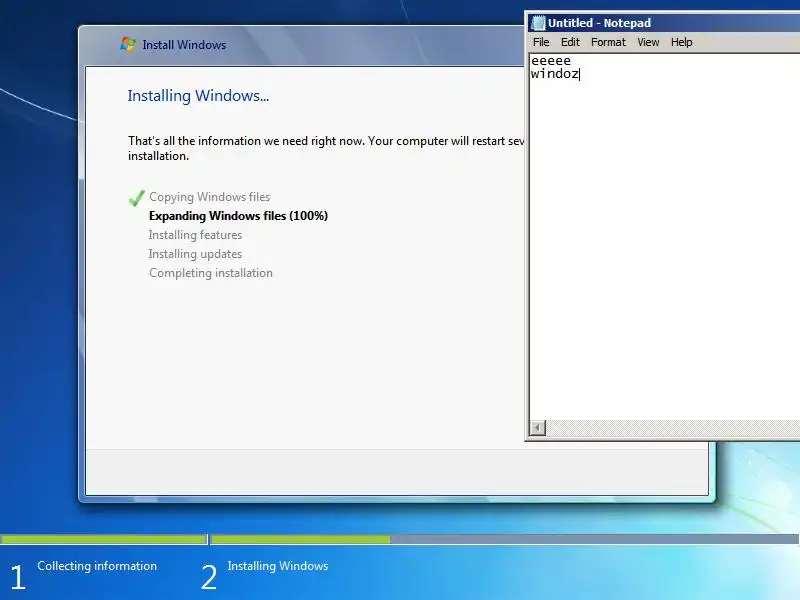
Task: Open the View menu in Notepad
Action: (x=648, y=42)
